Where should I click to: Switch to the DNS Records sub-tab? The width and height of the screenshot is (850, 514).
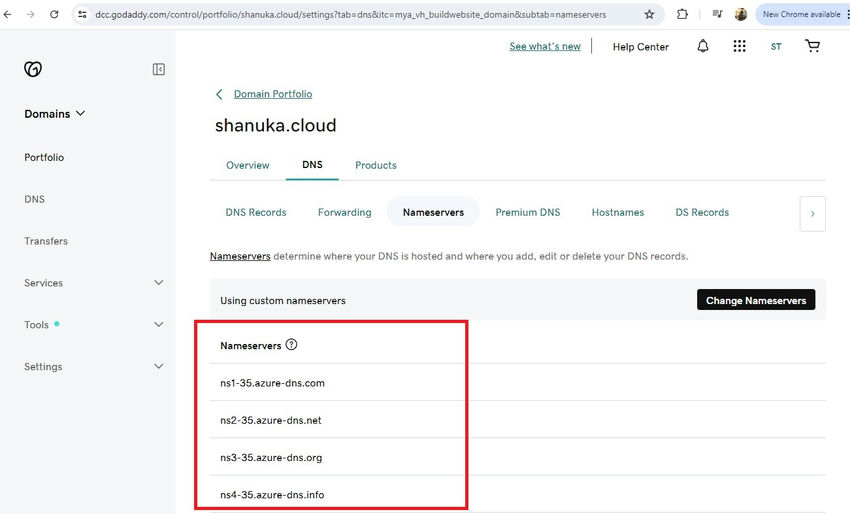click(x=256, y=213)
